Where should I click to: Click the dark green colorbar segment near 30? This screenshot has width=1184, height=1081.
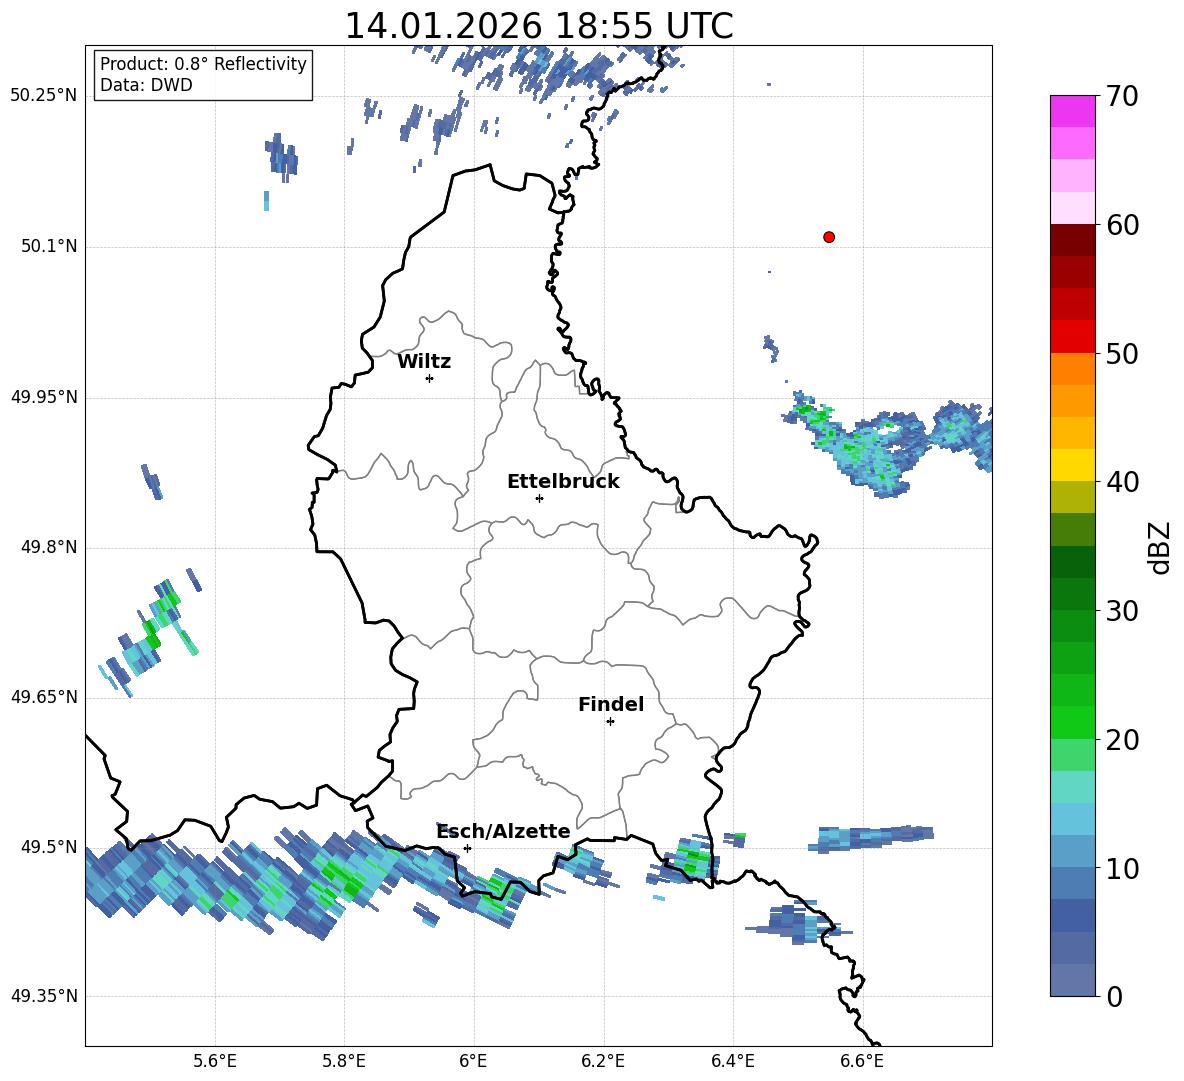pyautogui.click(x=1072, y=594)
